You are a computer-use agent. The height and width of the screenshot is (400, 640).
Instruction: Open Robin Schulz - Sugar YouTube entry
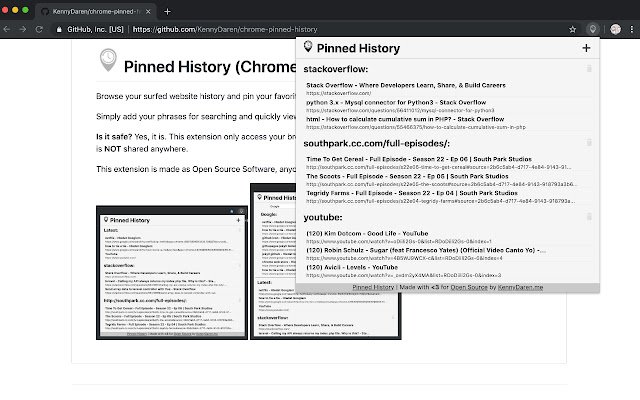click(426, 250)
